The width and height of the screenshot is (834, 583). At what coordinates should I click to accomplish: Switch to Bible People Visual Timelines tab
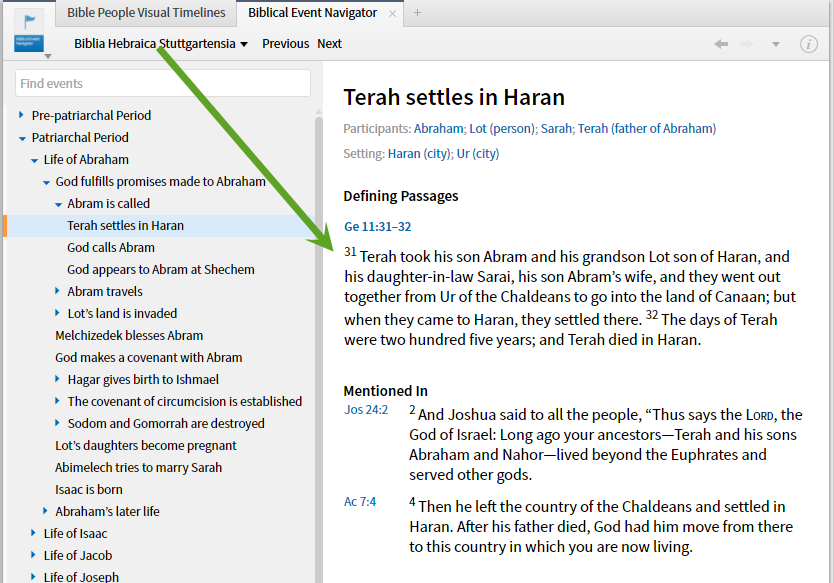coord(146,13)
